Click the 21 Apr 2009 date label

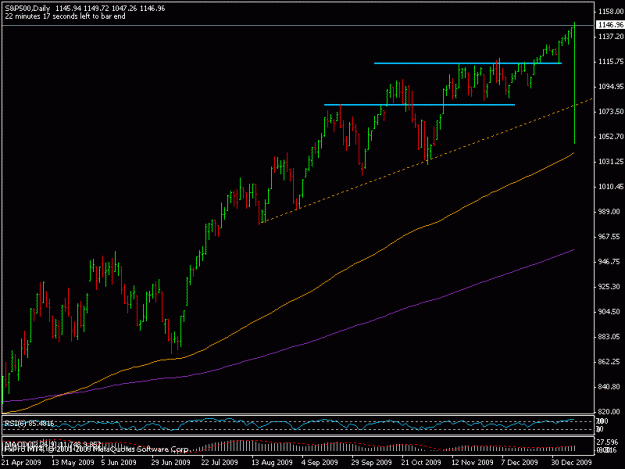pos(22,462)
